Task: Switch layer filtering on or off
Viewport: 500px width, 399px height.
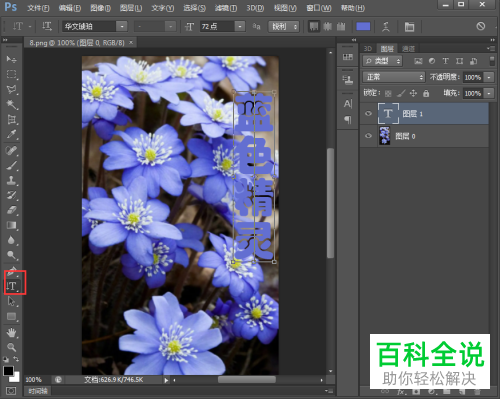Action: [492, 61]
